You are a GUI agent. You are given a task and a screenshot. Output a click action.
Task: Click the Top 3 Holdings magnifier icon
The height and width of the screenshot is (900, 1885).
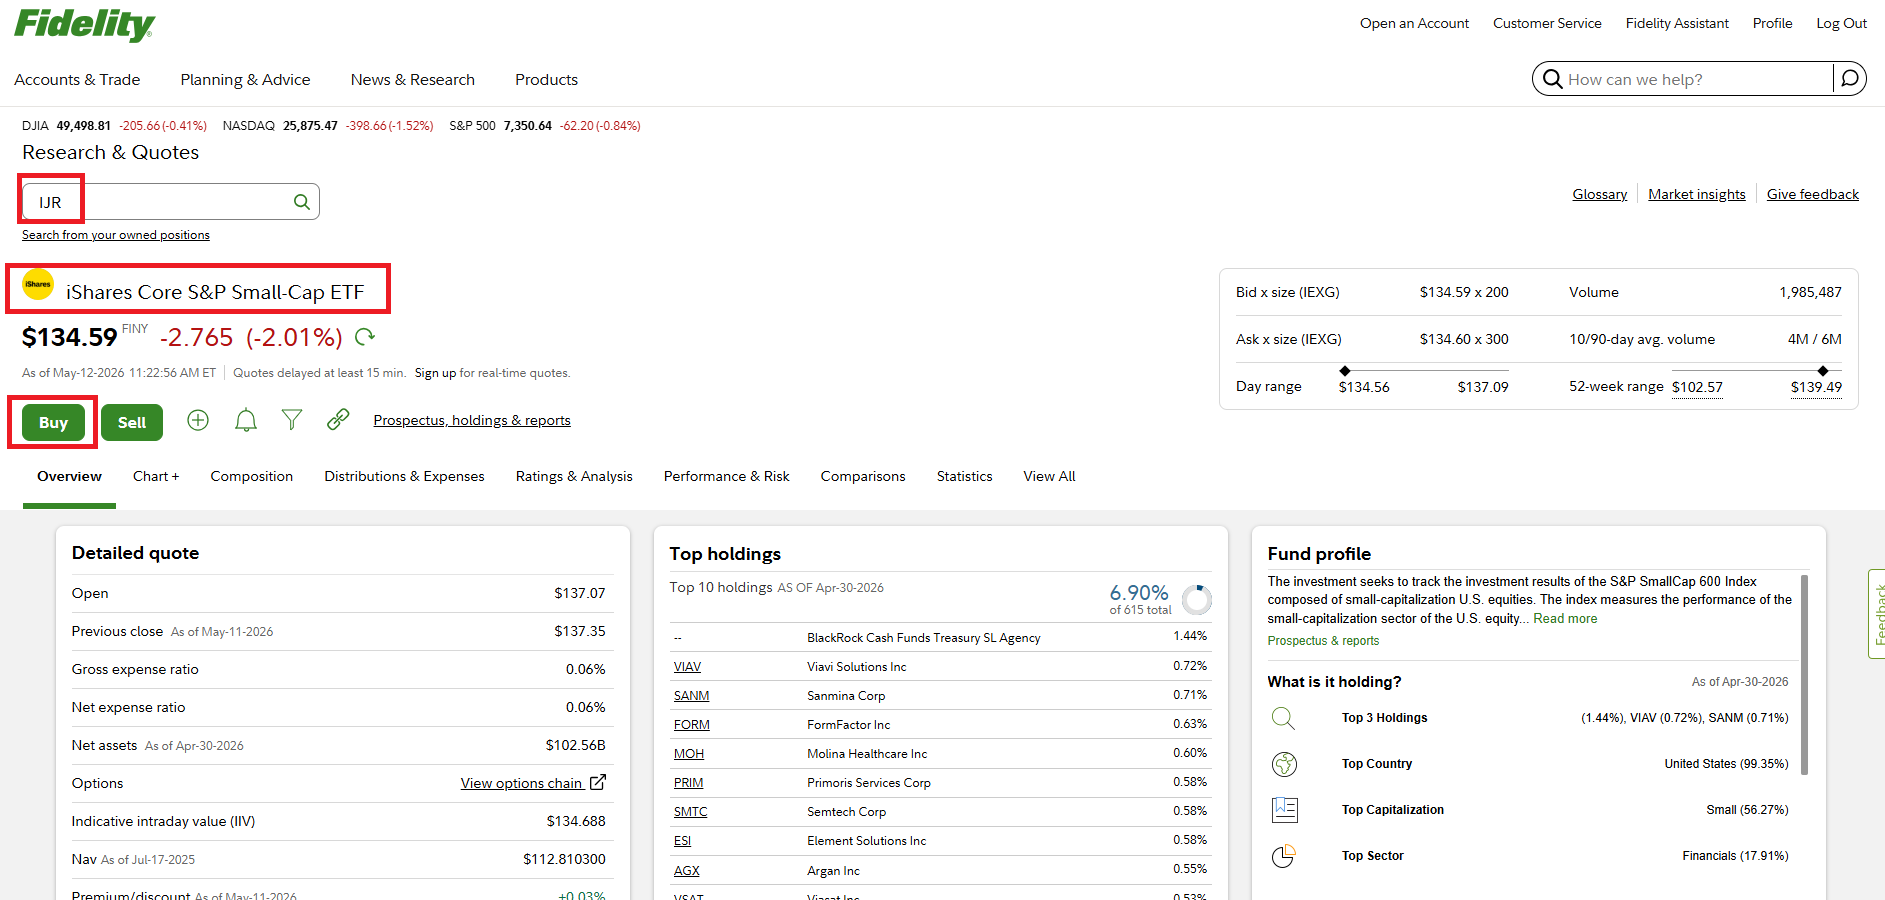point(1283,718)
